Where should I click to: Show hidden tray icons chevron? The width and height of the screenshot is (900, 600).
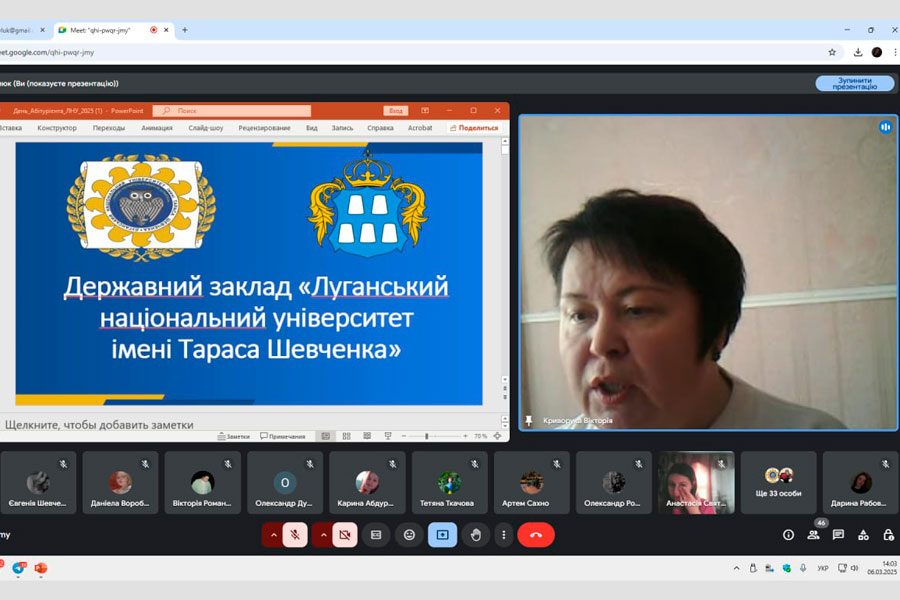736,568
